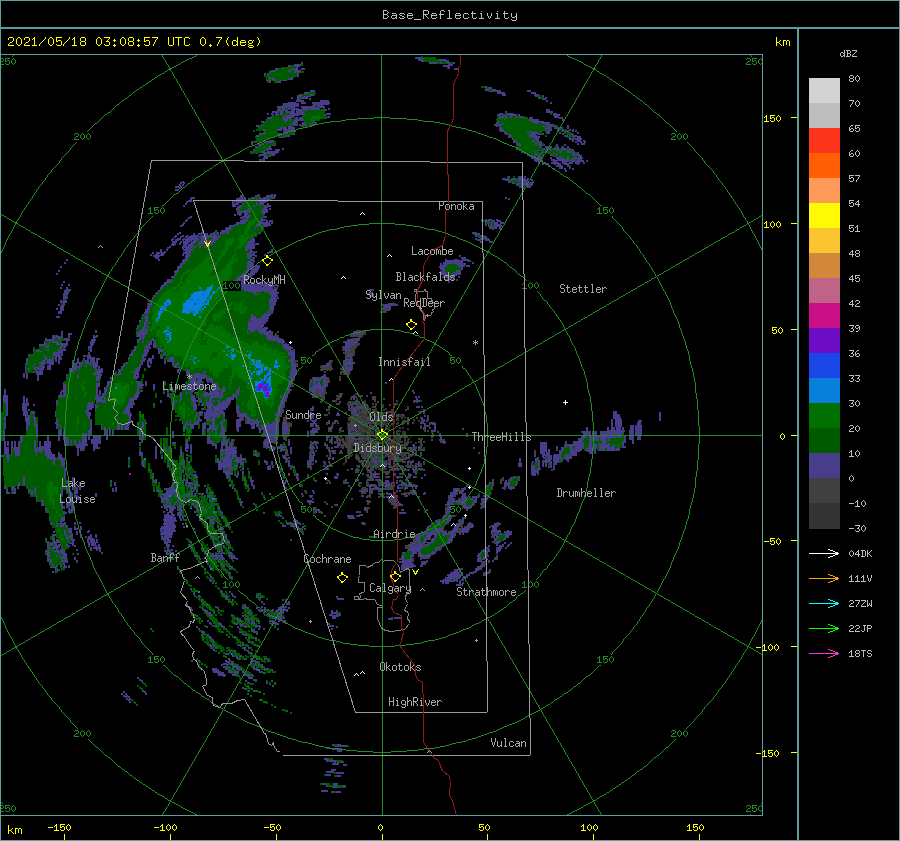Click the Sundre city label
Screen dimensions: 900x841
click(303, 414)
